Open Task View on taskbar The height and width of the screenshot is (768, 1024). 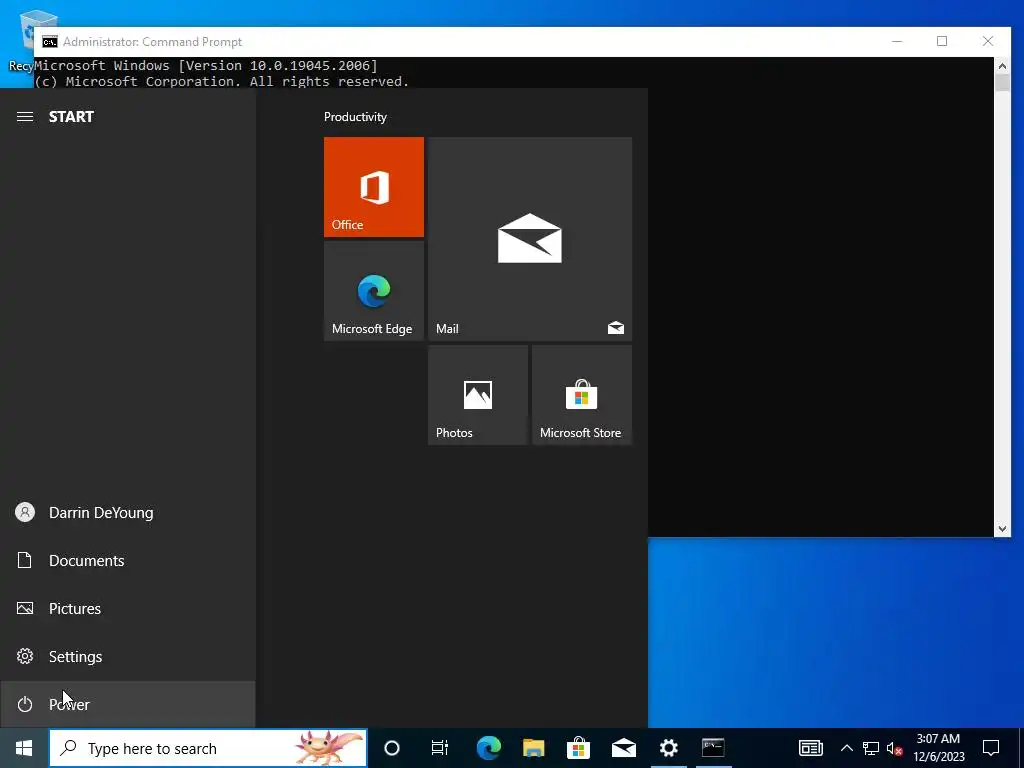(x=440, y=748)
